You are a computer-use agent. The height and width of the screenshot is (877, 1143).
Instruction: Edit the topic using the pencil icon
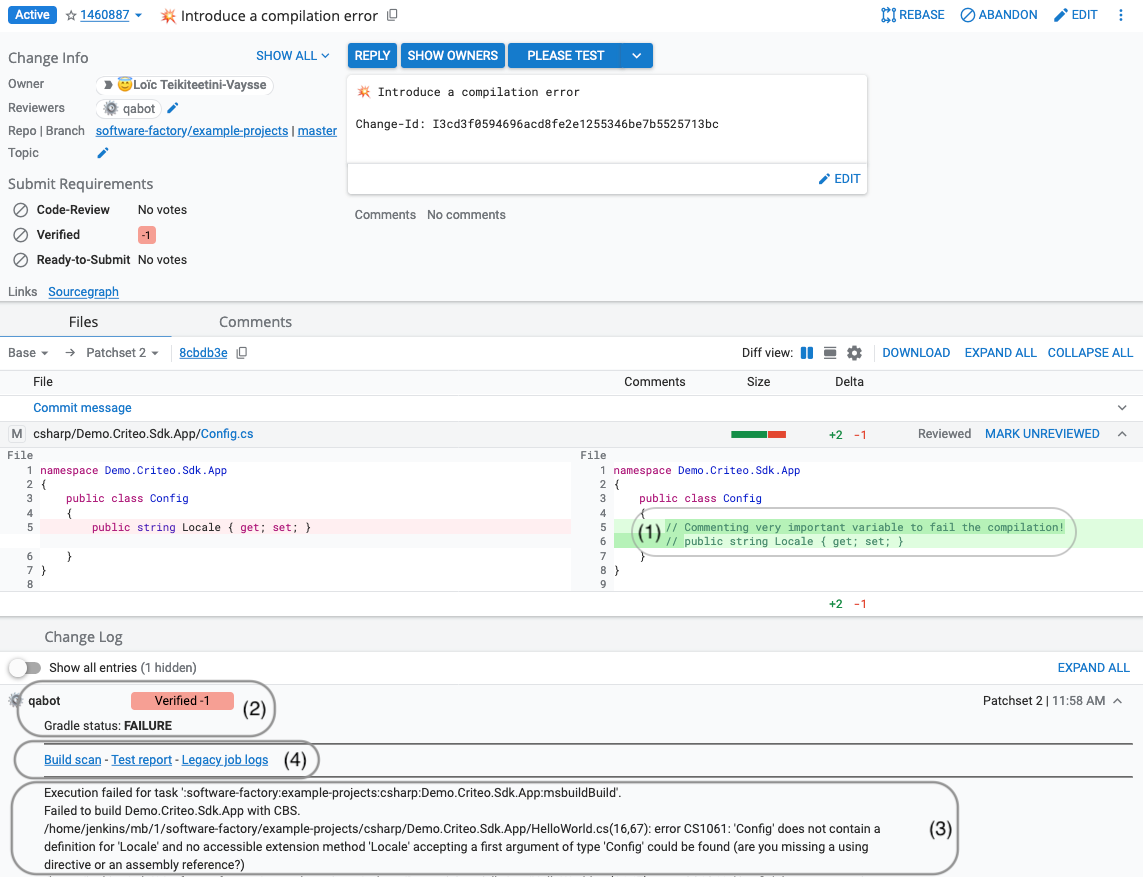click(x=102, y=153)
